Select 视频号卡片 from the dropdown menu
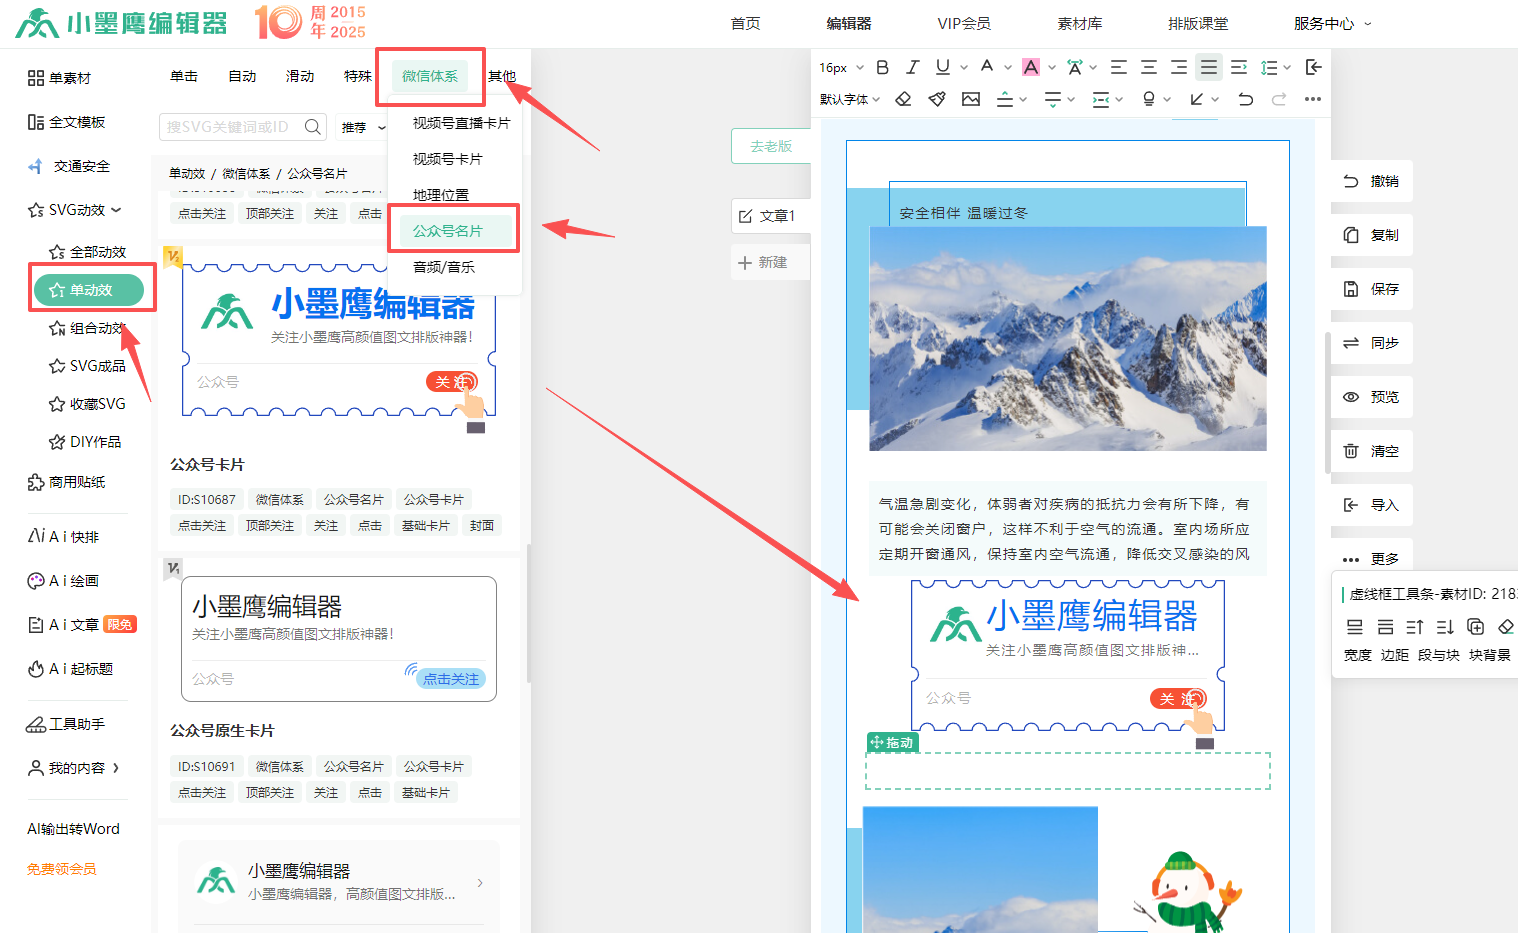The width and height of the screenshot is (1518, 933). pyautogui.click(x=448, y=159)
